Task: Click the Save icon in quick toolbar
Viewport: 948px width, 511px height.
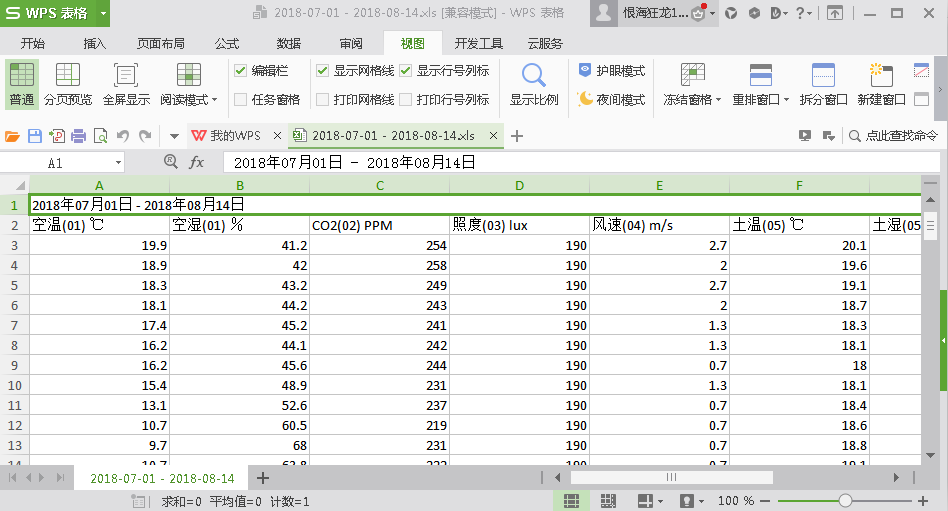Action: 35,136
